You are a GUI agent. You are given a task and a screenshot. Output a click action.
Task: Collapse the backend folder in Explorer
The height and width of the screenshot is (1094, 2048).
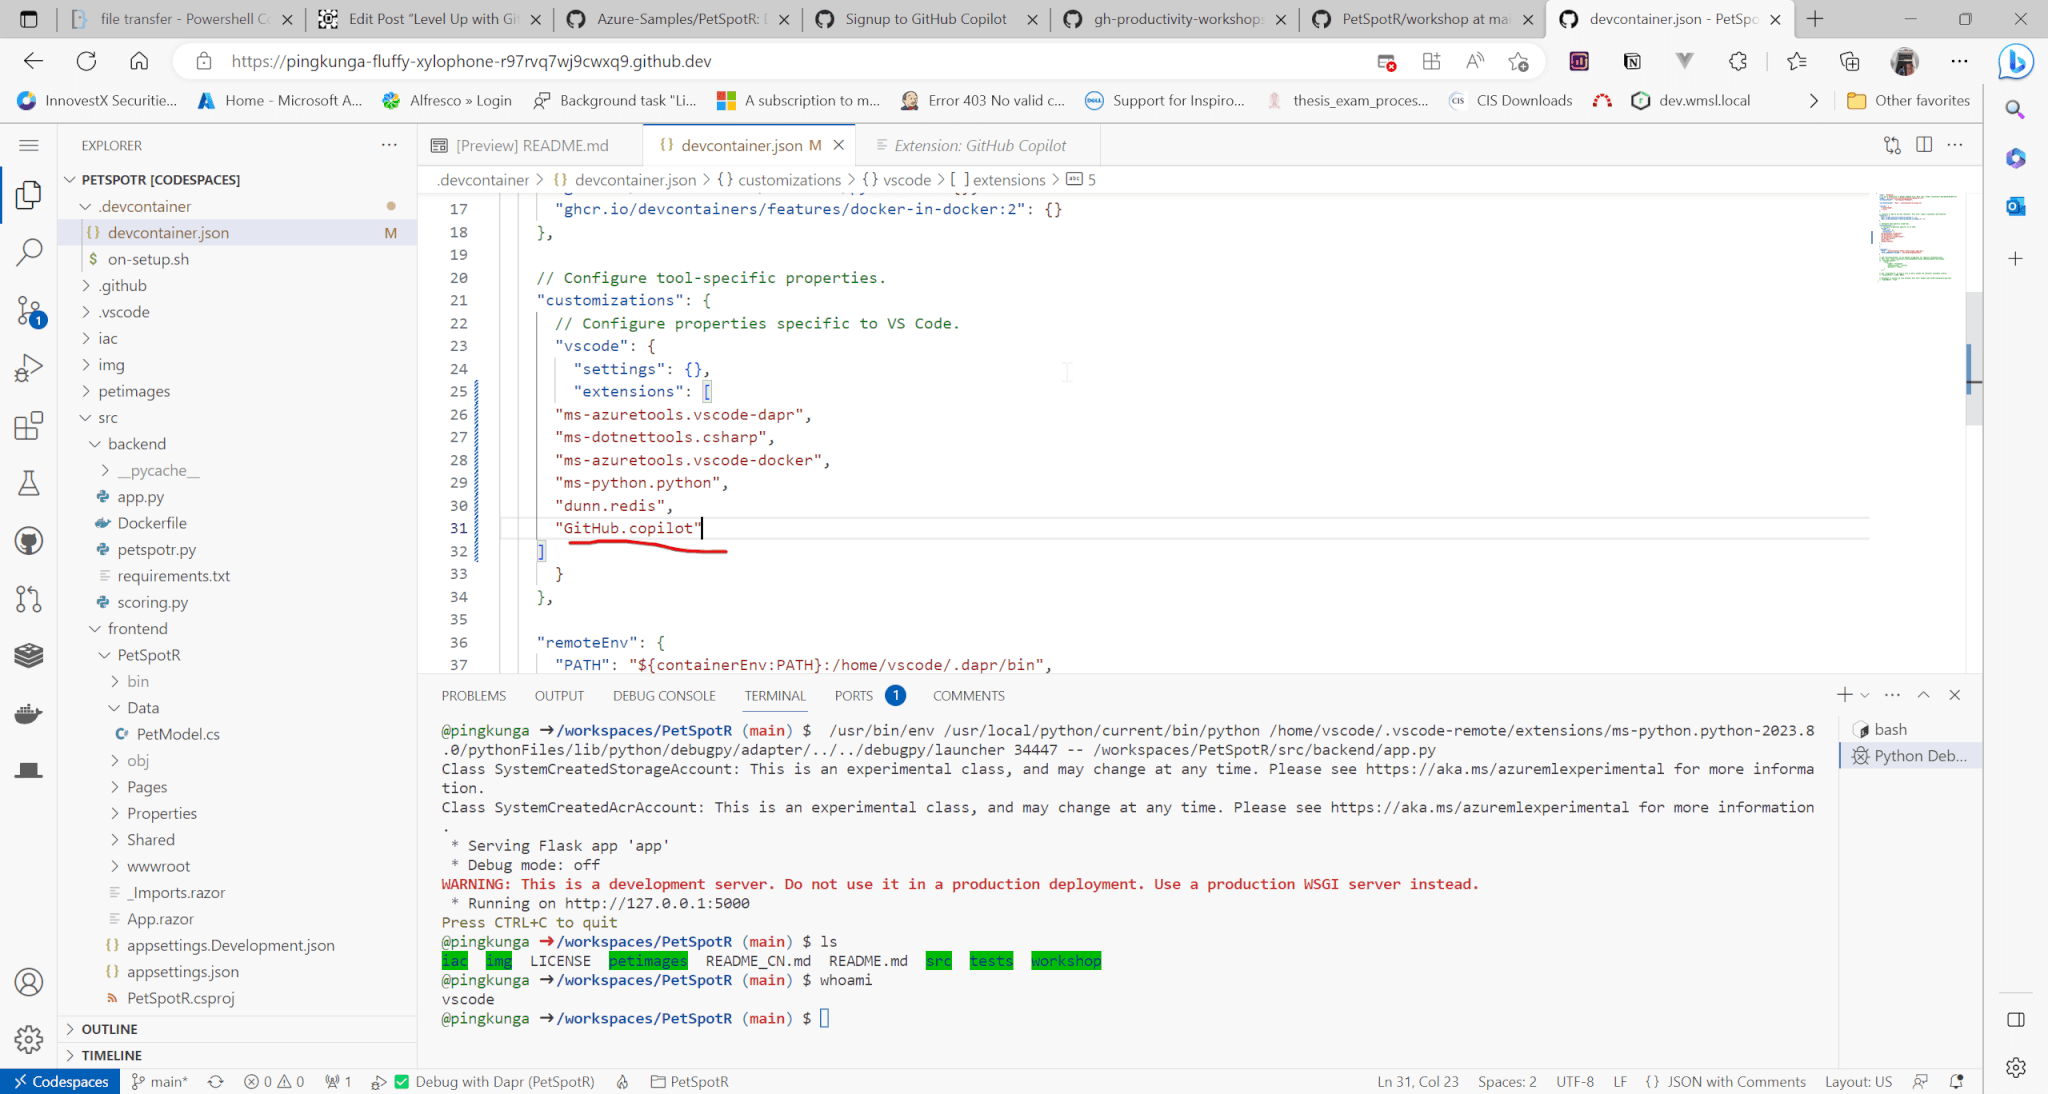[137, 443]
